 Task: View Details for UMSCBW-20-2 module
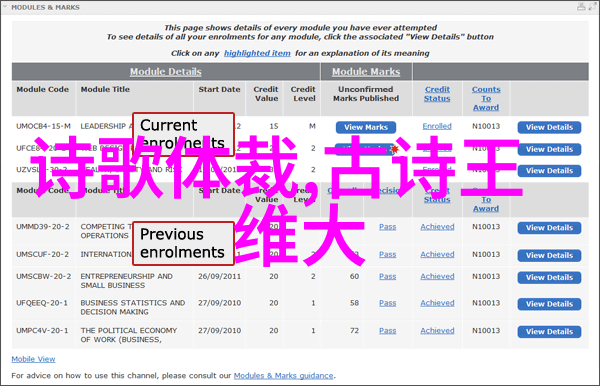(549, 277)
